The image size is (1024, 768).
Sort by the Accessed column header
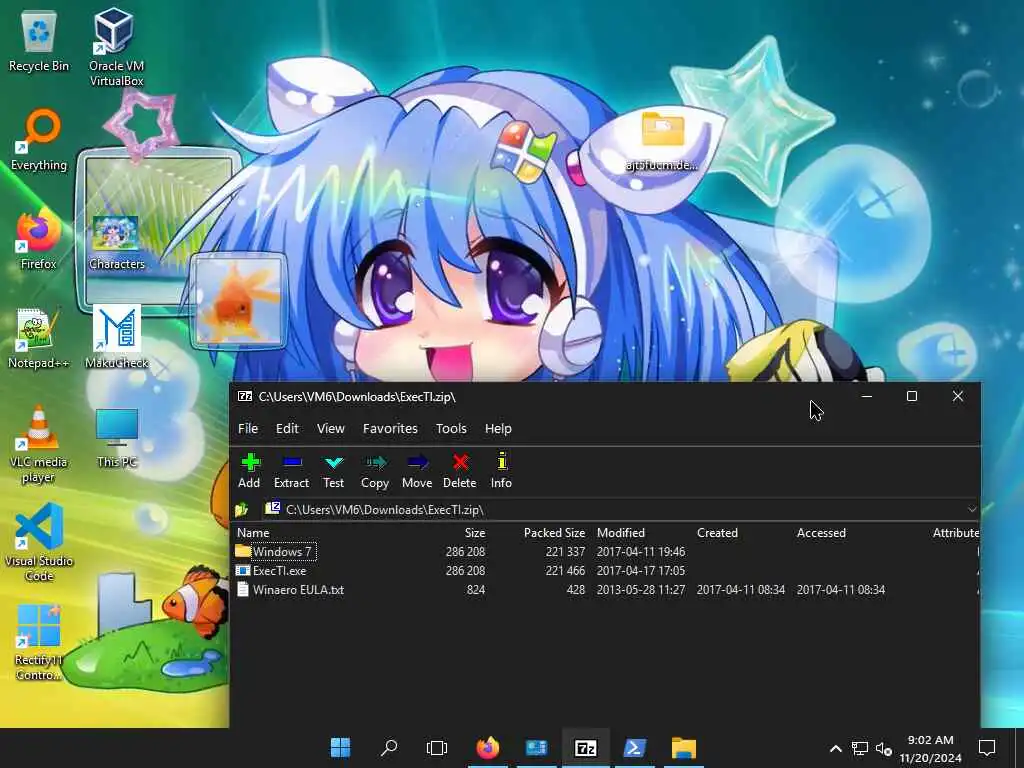tap(821, 533)
